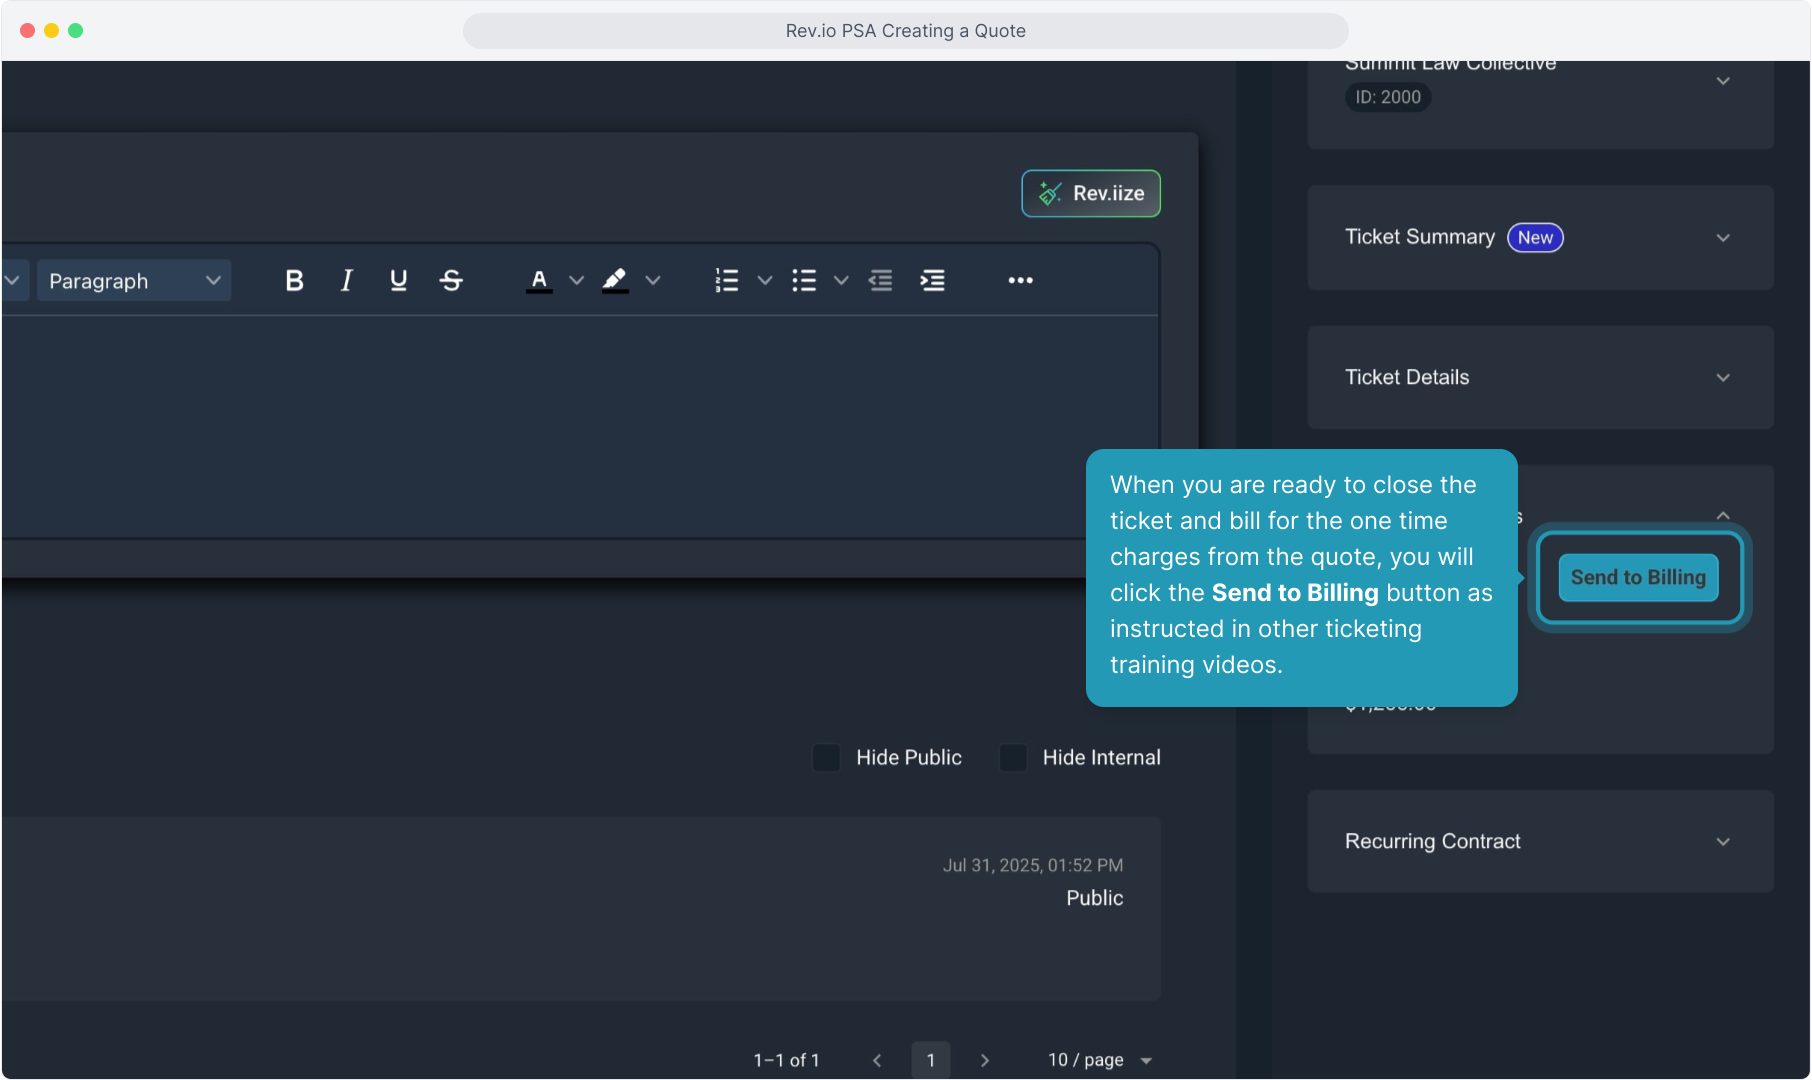Increase the paragraph indent
Viewport: 1812px width, 1080px height.
click(x=932, y=281)
